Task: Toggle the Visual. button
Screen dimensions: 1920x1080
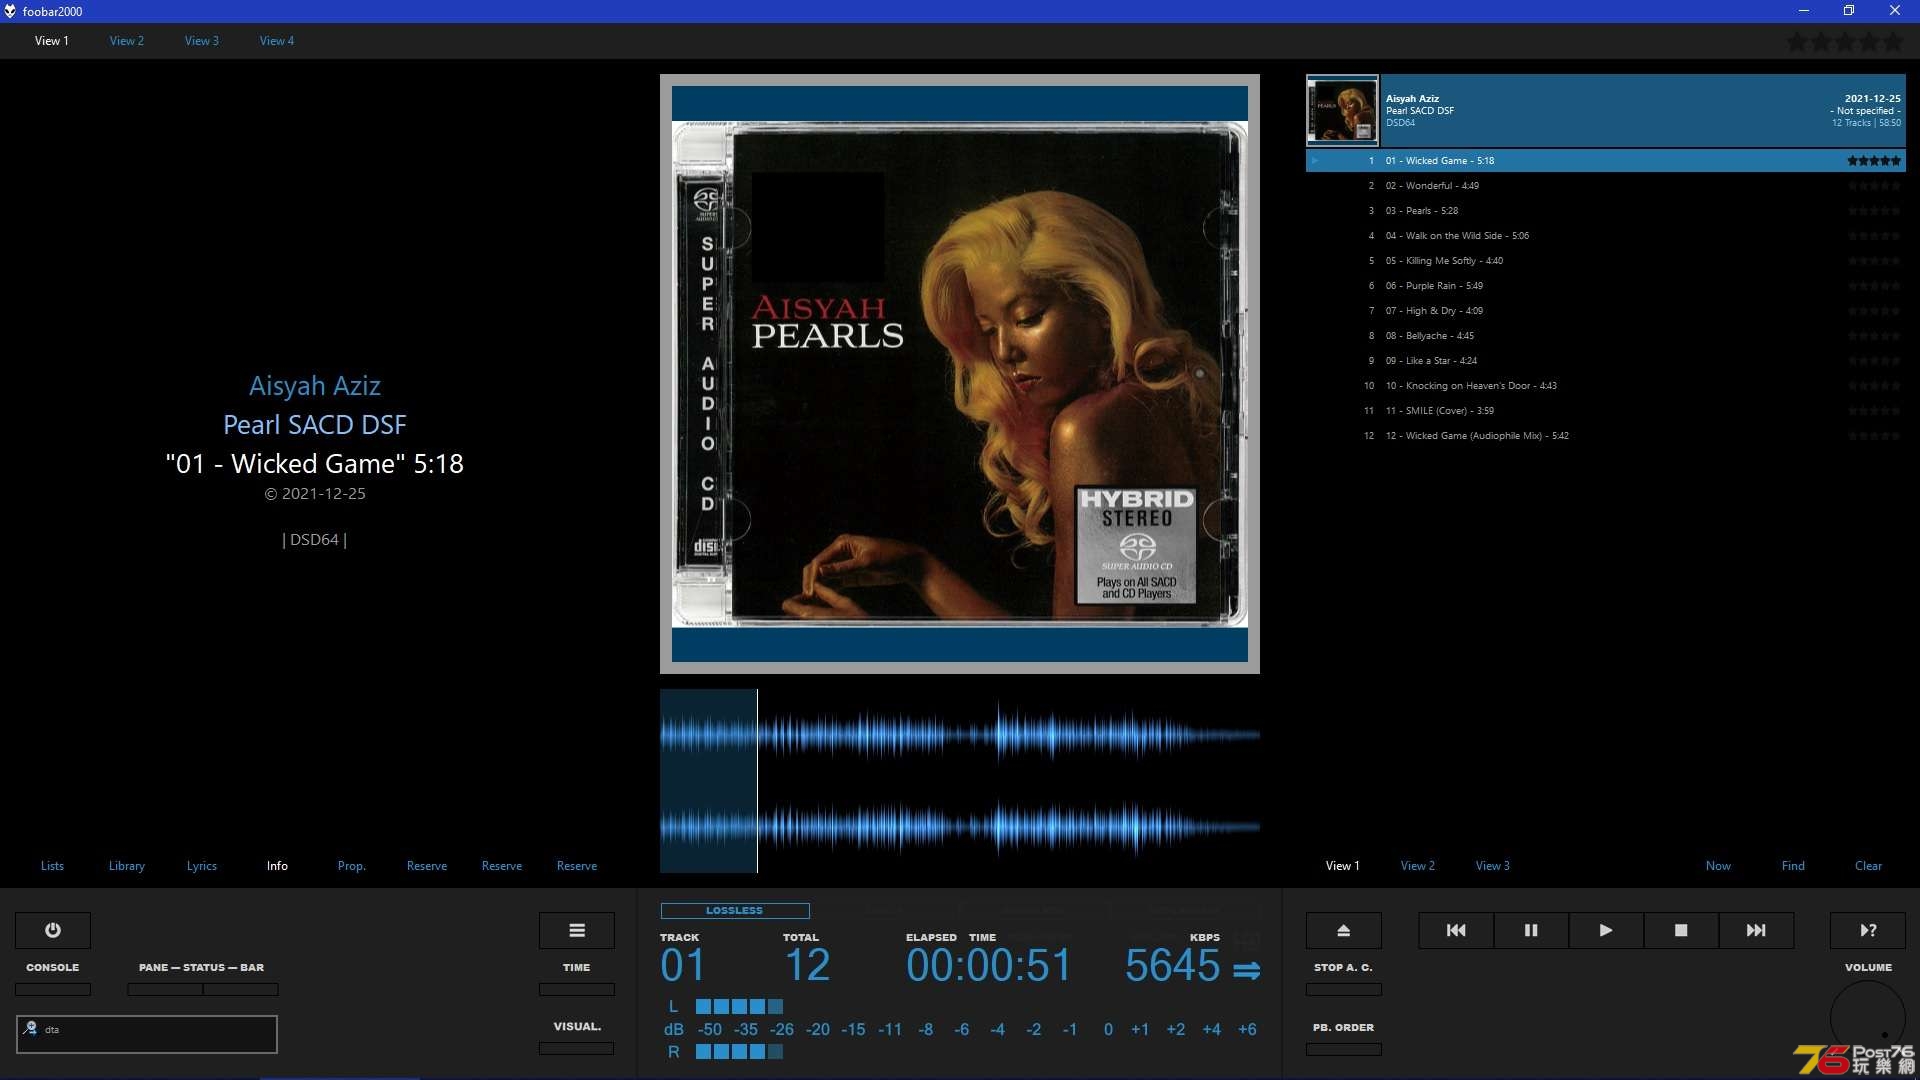Action: (577, 1048)
